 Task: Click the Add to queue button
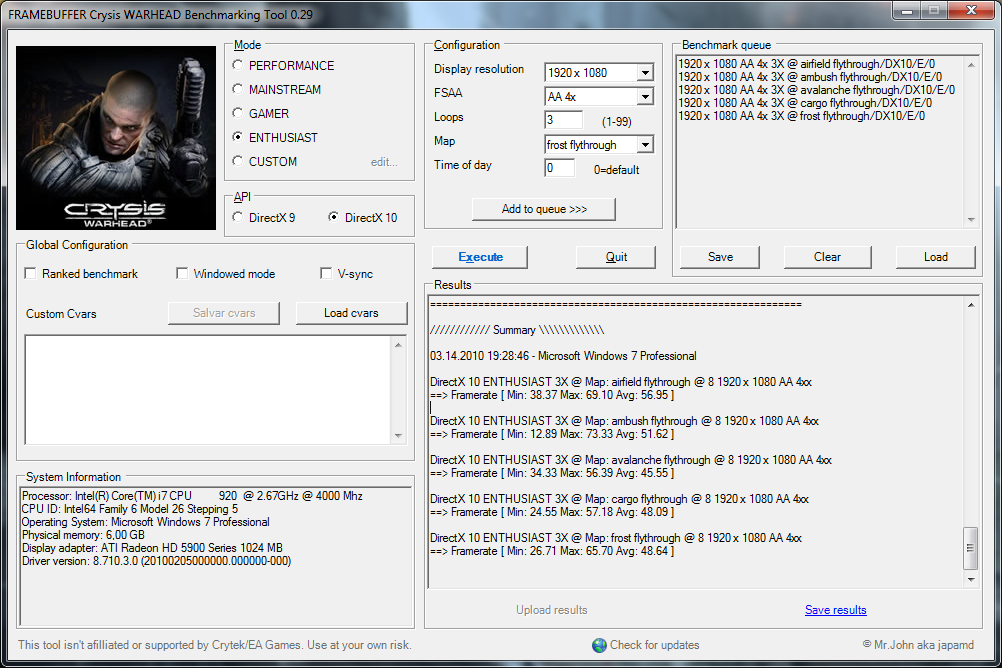coord(544,209)
